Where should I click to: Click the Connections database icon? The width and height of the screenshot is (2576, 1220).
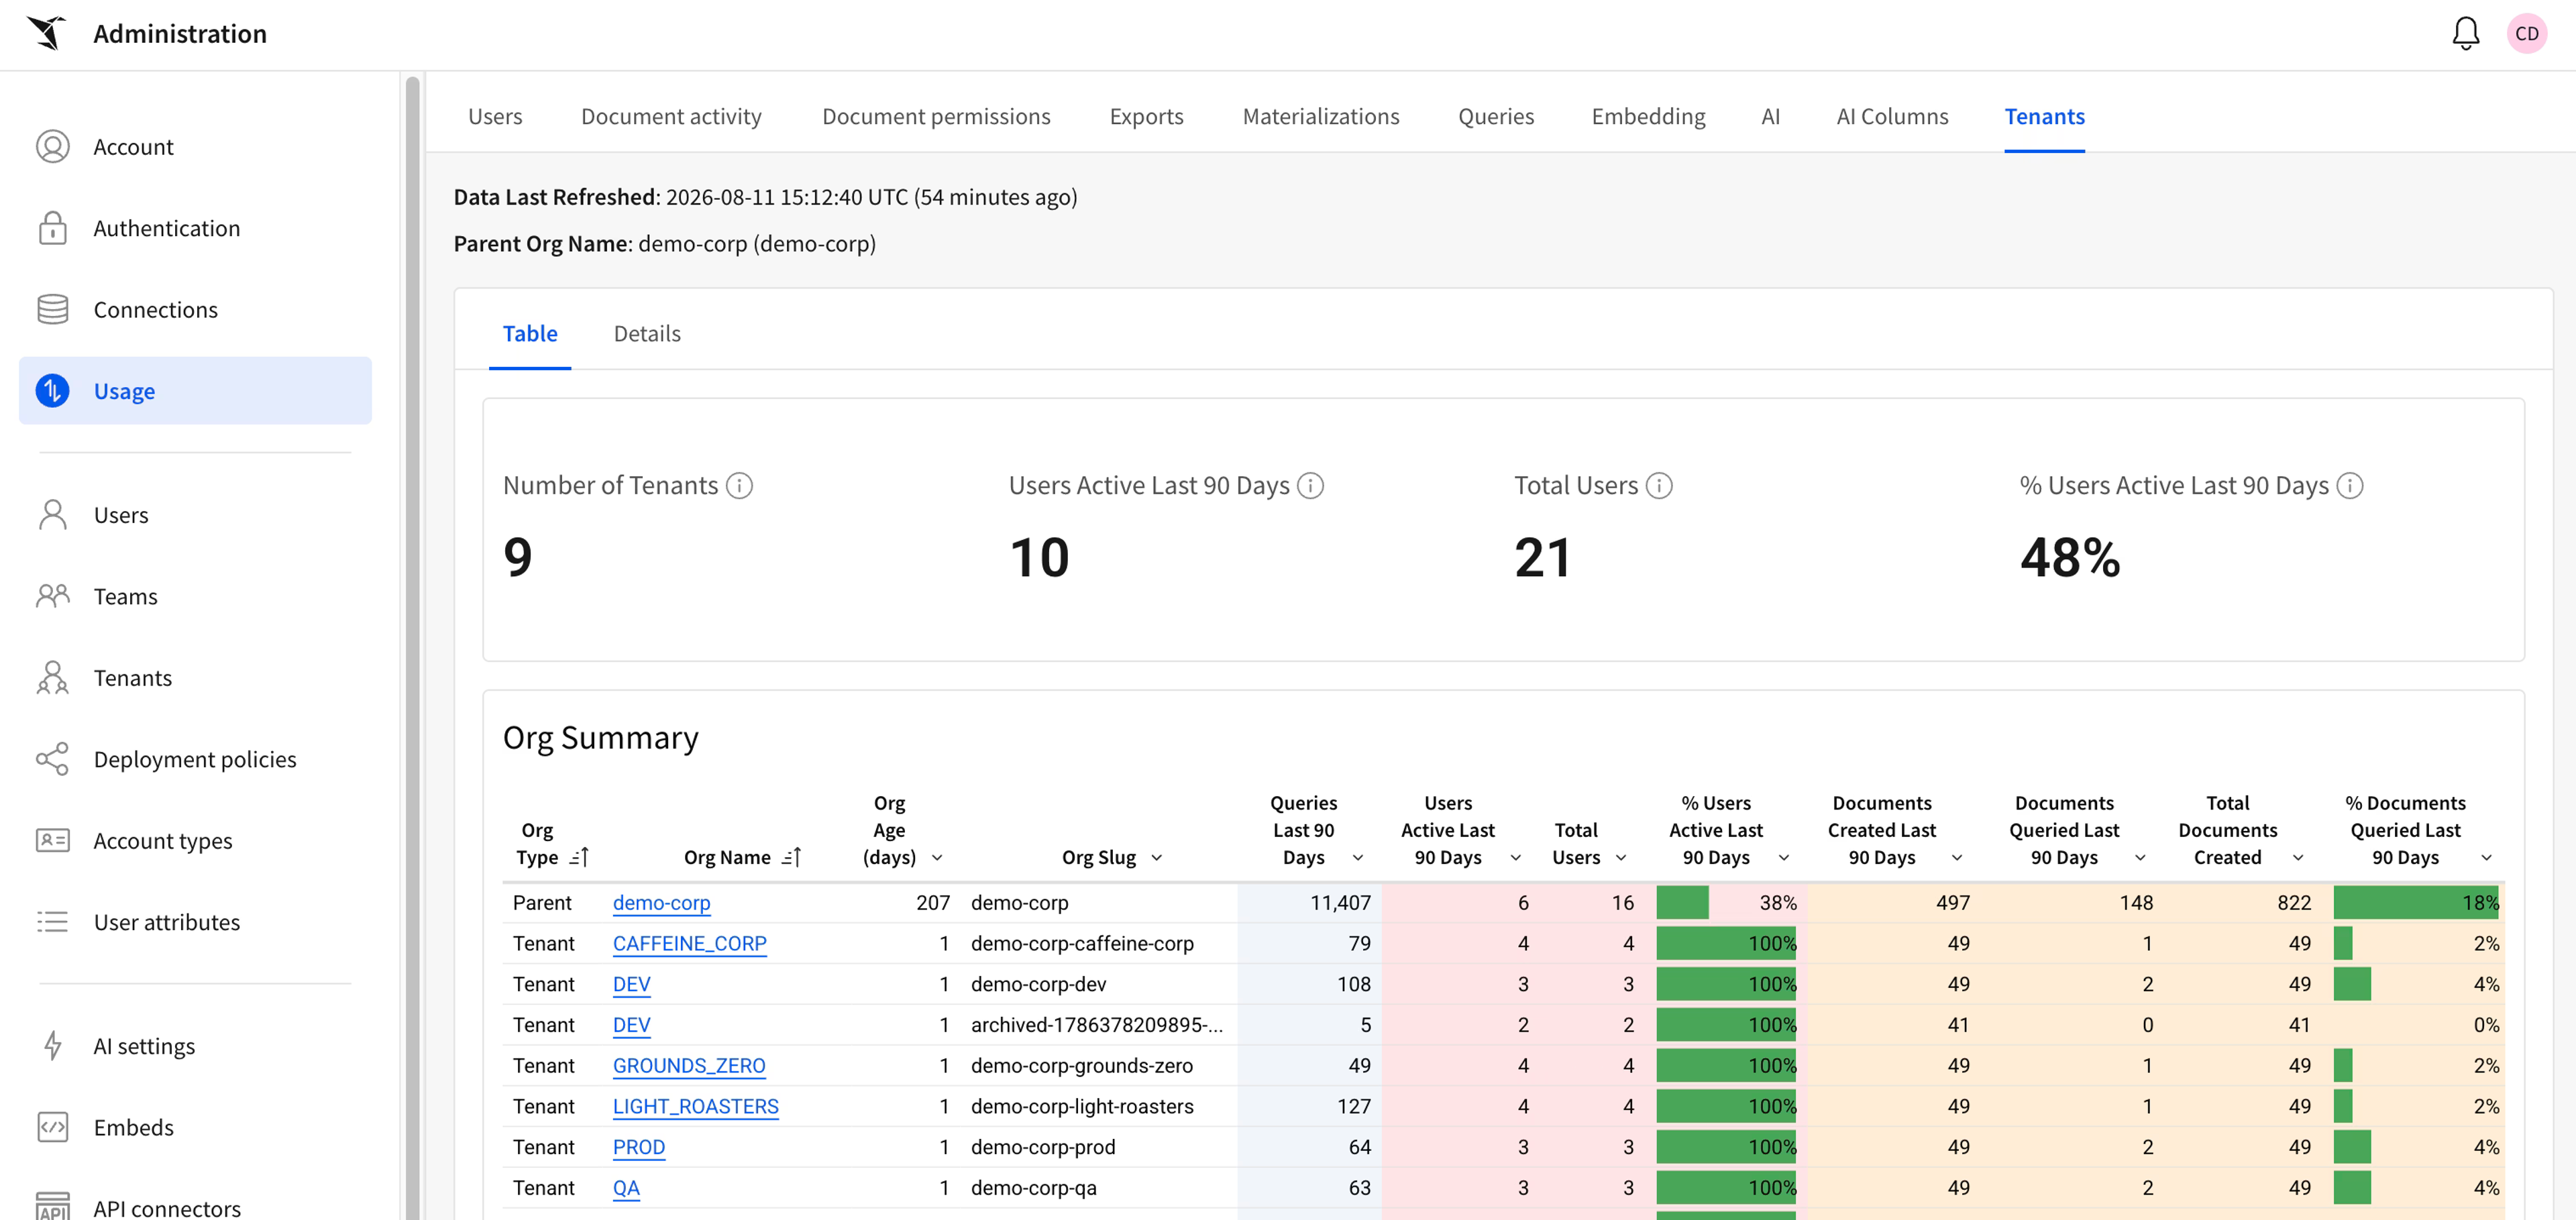click(53, 310)
